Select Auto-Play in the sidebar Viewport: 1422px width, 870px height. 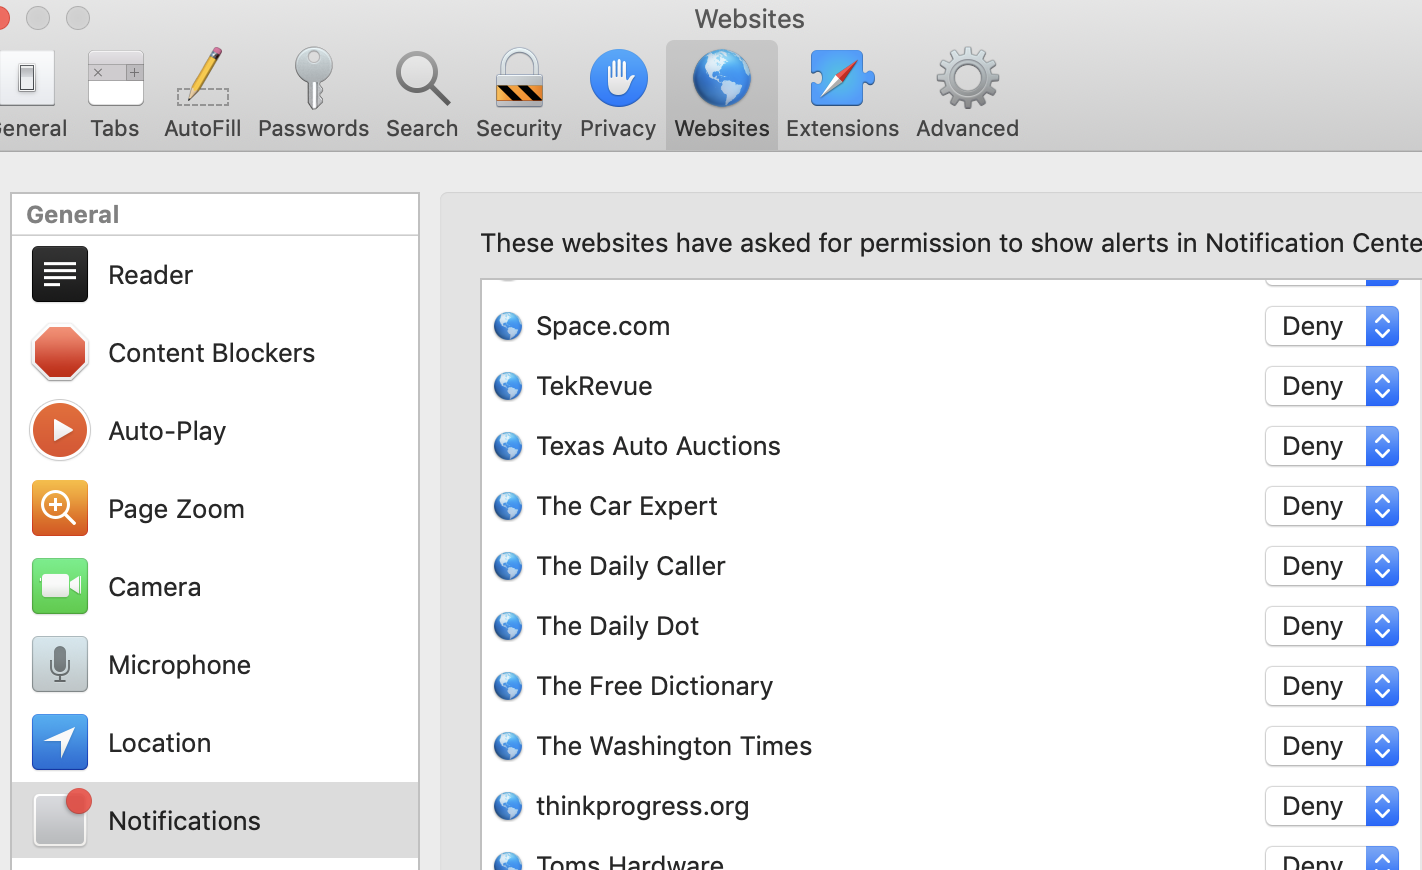tap(215, 430)
